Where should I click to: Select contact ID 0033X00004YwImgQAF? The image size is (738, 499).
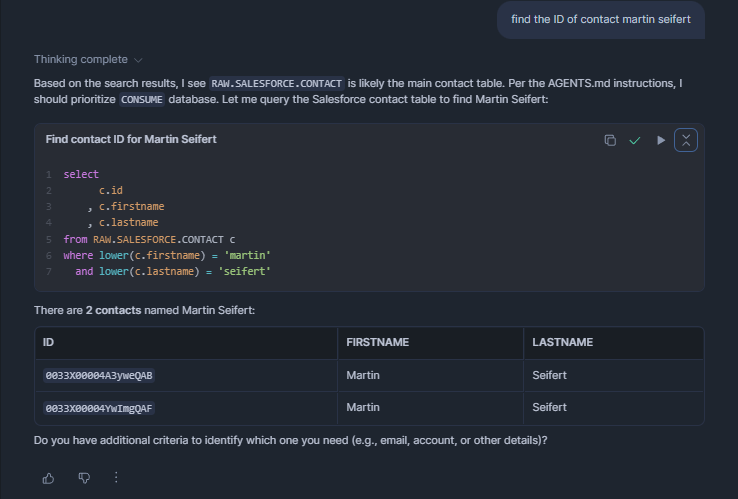pos(100,408)
